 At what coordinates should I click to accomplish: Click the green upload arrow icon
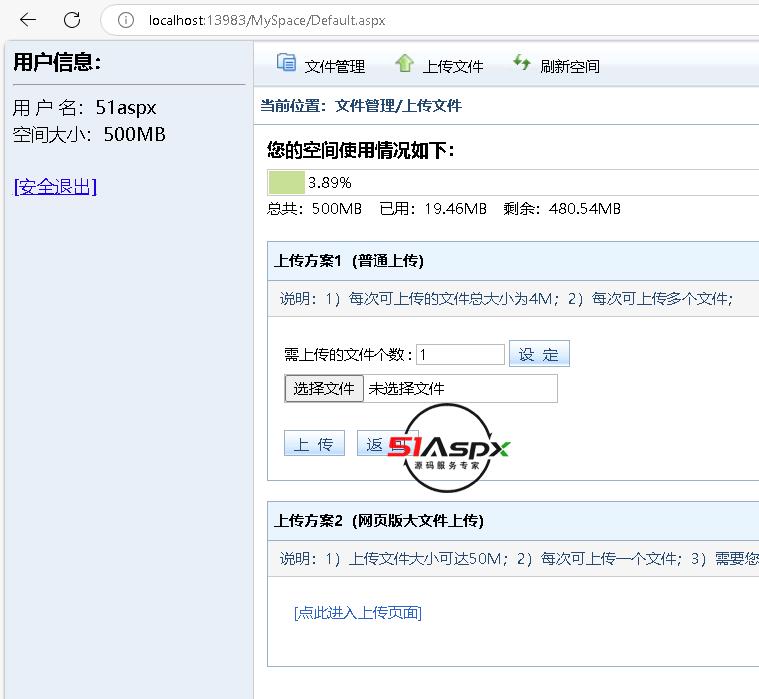pos(404,63)
